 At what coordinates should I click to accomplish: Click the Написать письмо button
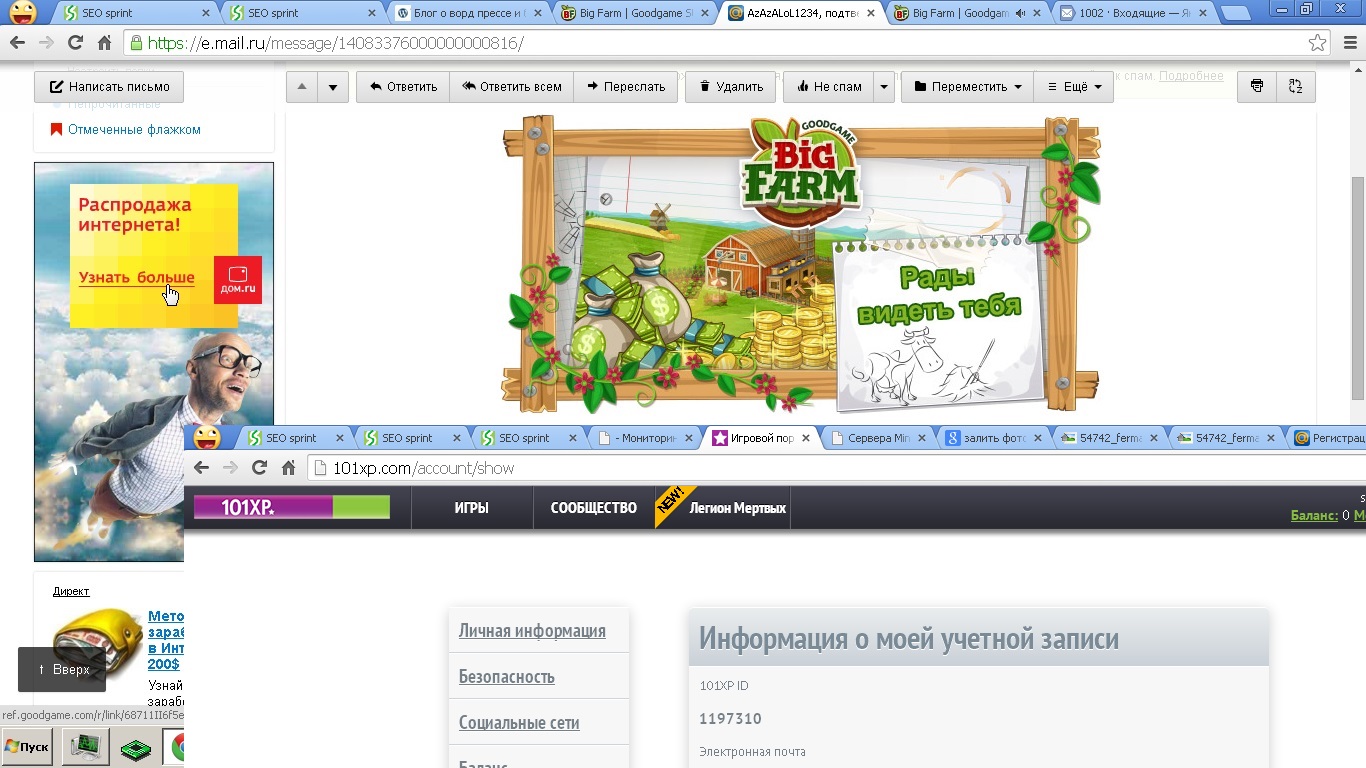[109, 86]
